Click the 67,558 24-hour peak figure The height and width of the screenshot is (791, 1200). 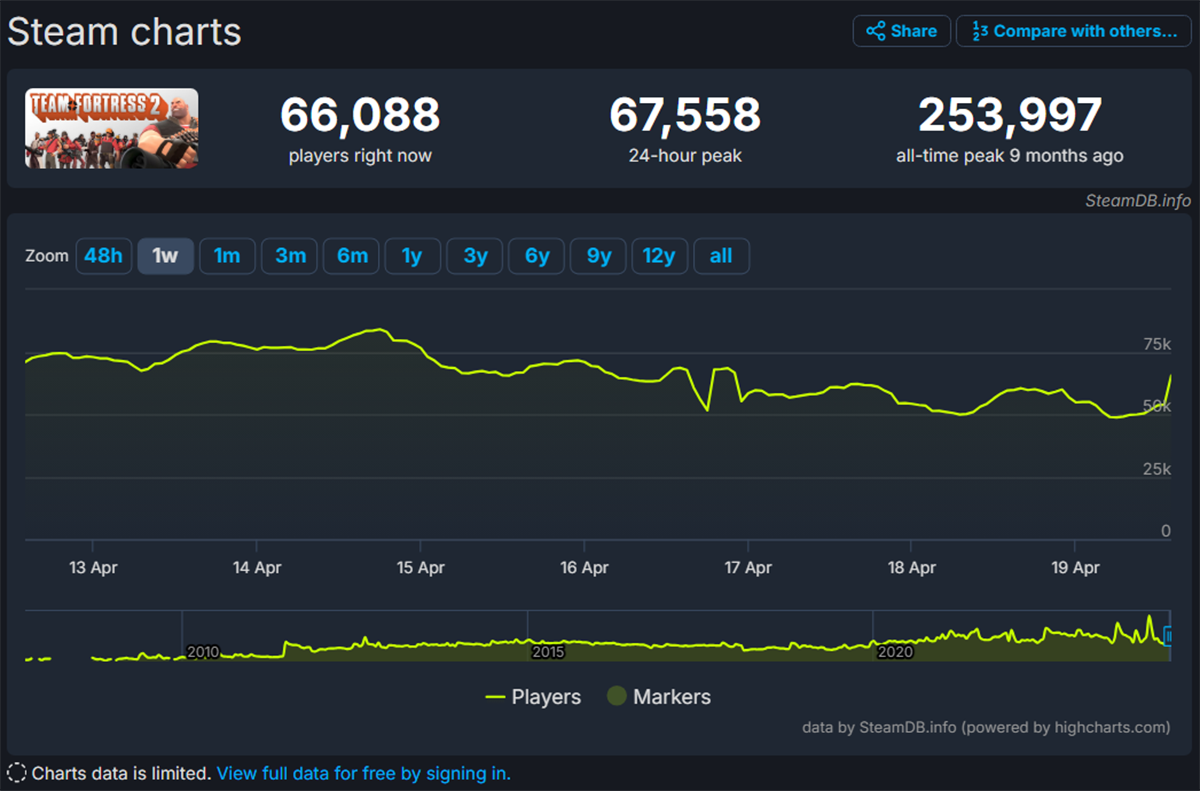[685, 115]
